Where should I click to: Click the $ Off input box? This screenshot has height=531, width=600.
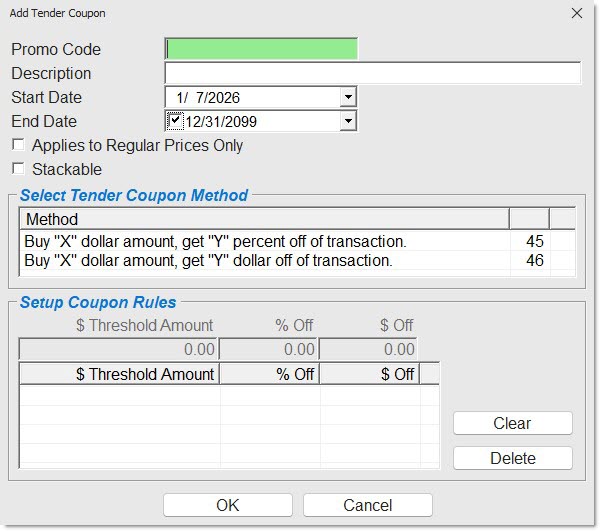(367, 349)
